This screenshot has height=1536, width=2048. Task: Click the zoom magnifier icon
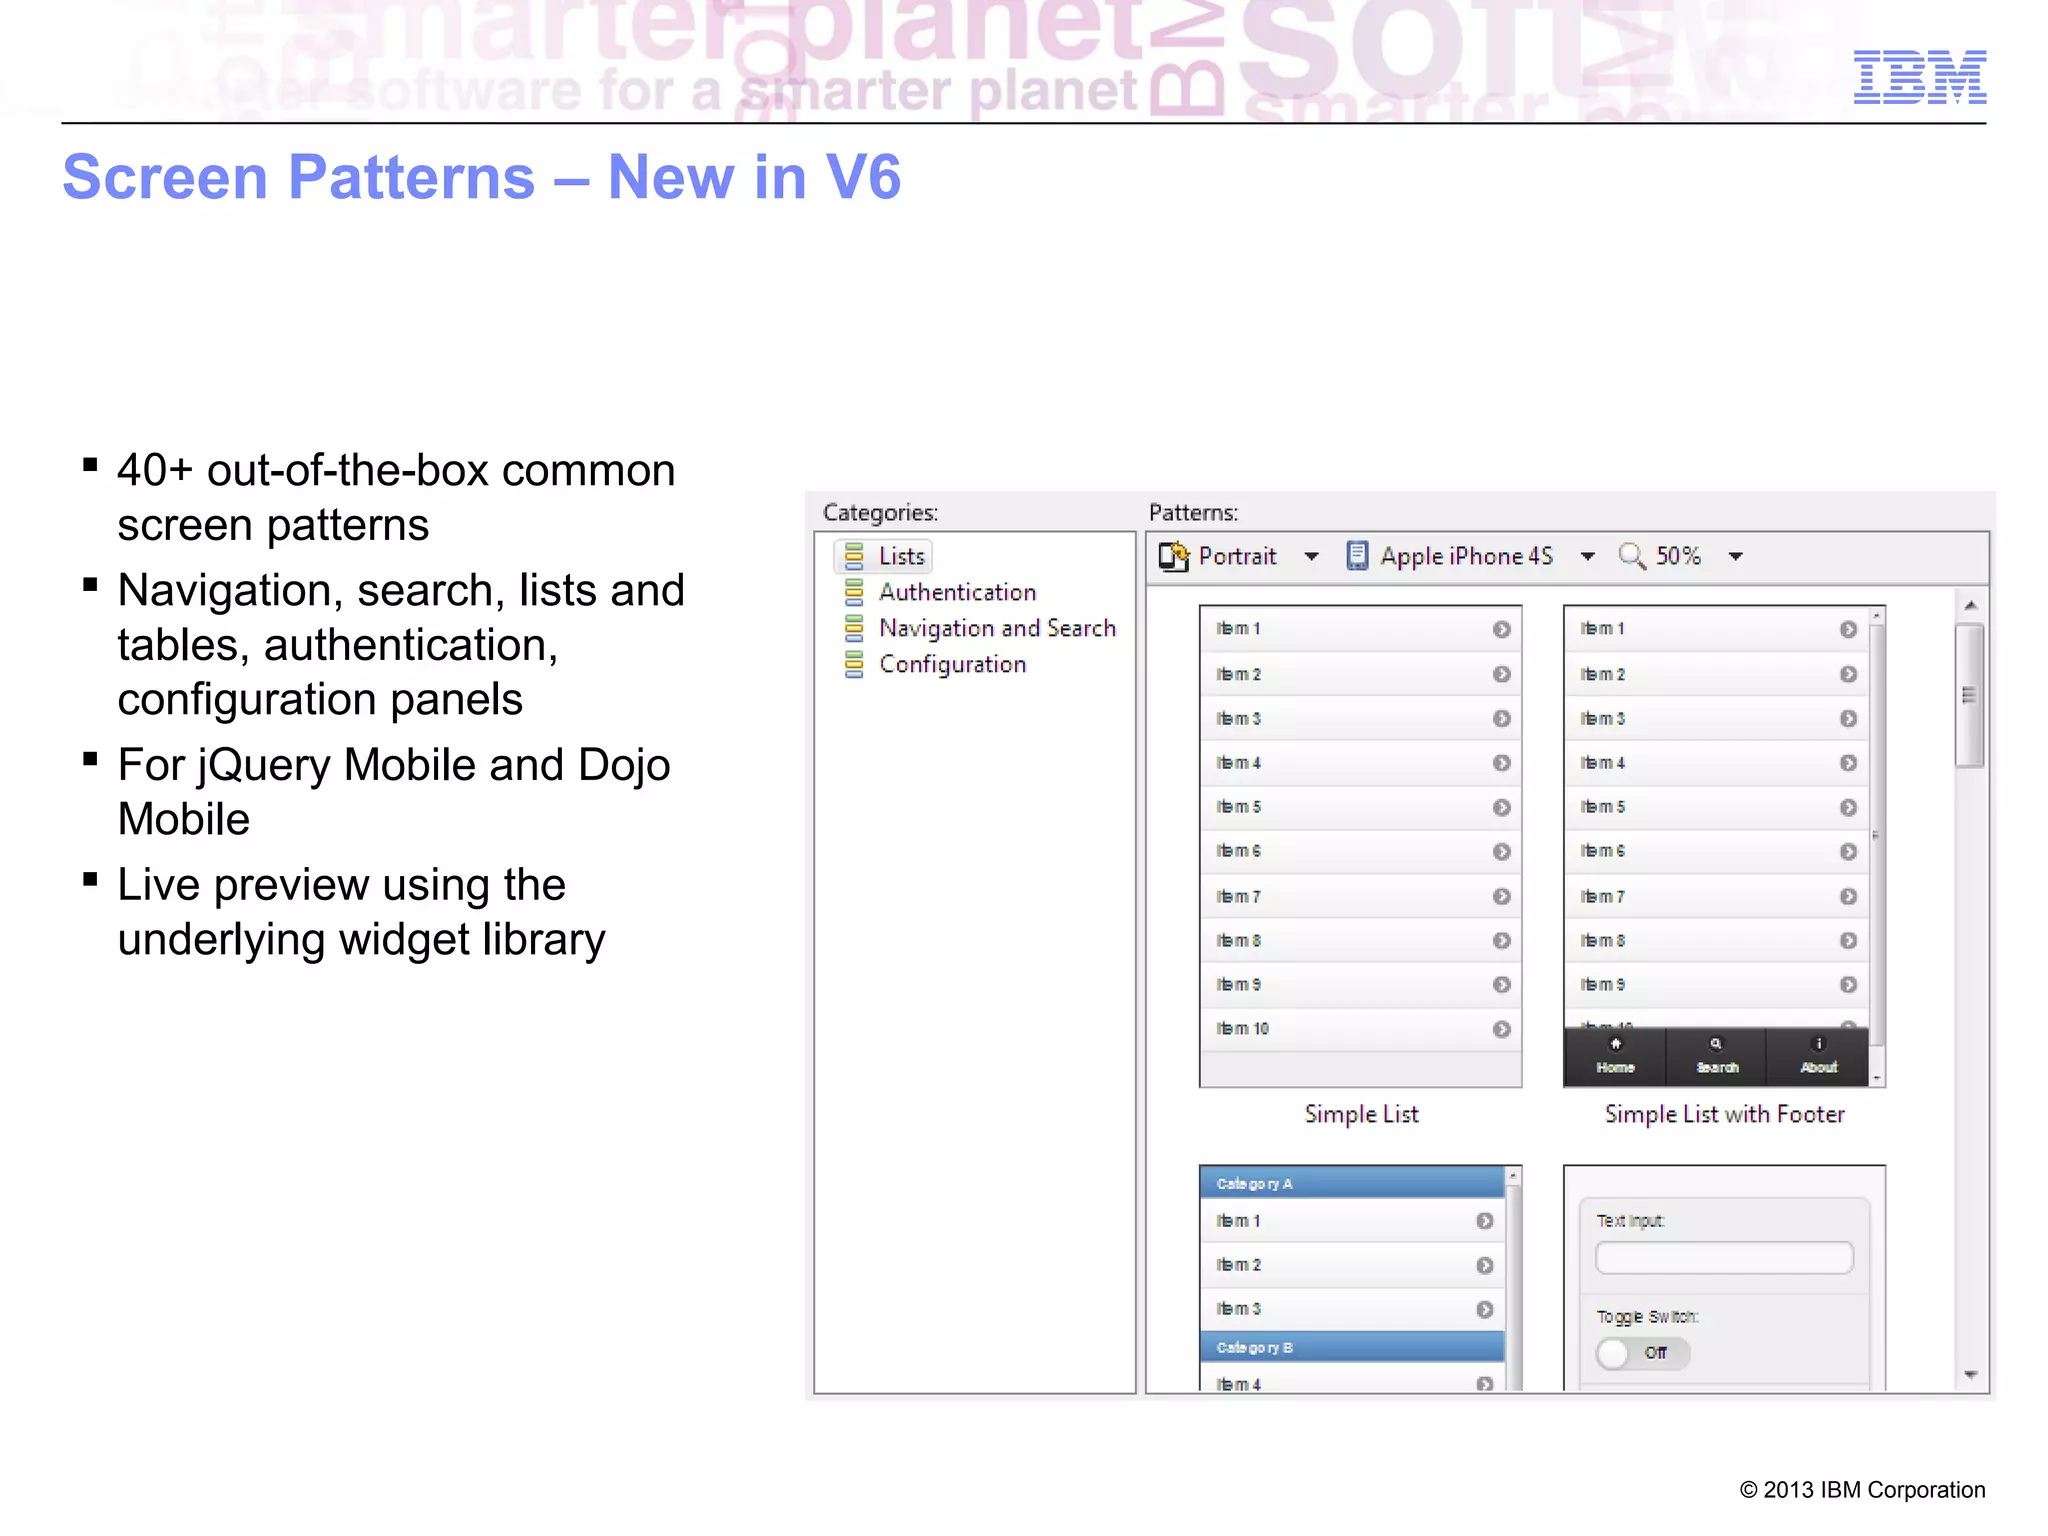click(x=1632, y=556)
